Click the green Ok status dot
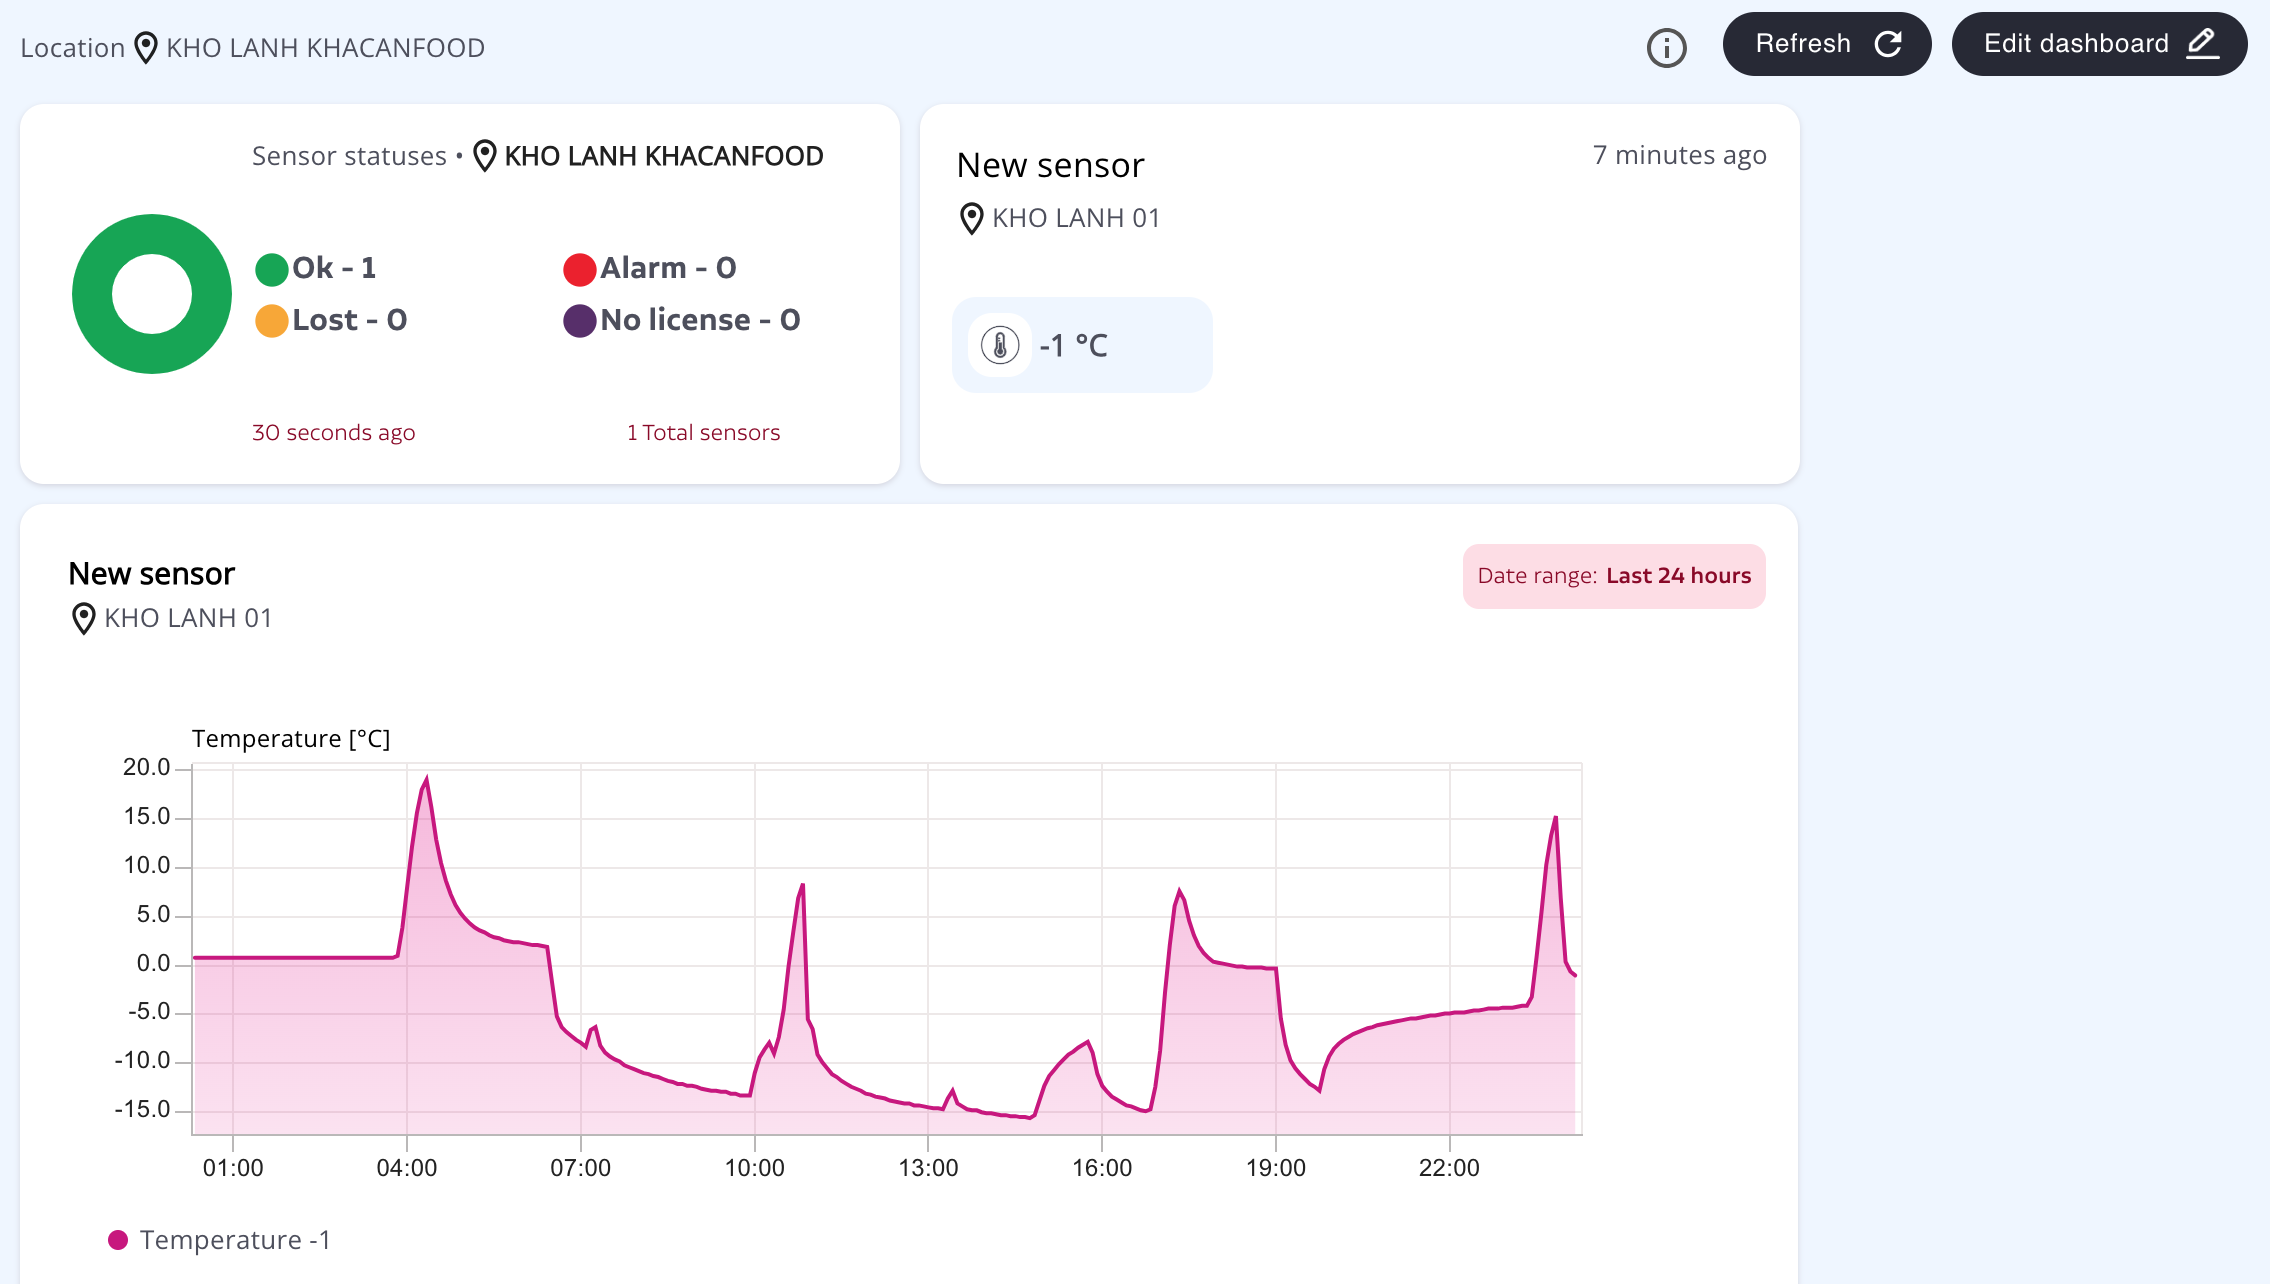2270x1284 pixels. click(271, 269)
